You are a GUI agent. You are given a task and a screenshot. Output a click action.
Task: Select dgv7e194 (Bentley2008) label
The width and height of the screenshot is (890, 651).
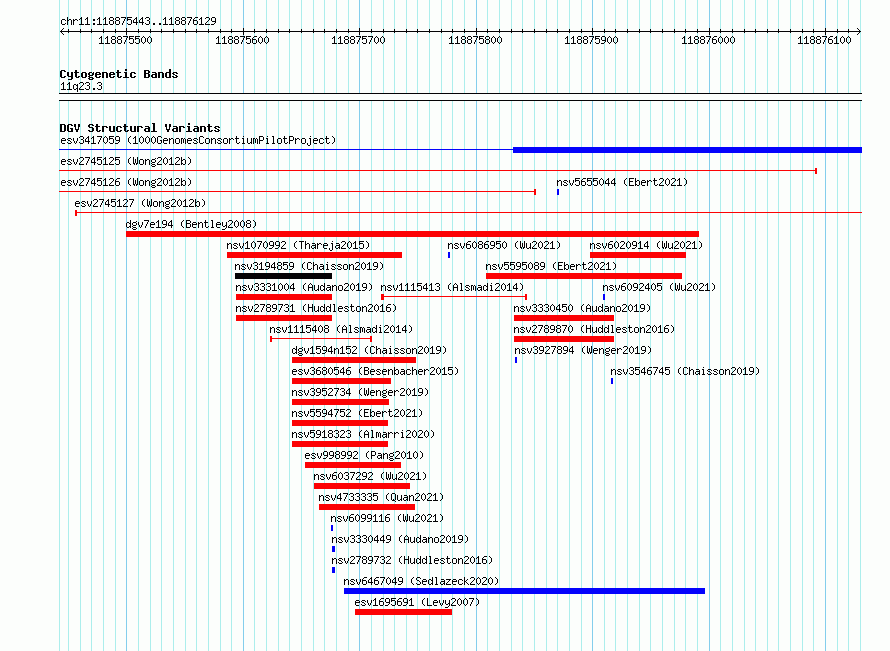[x=191, y=224]
